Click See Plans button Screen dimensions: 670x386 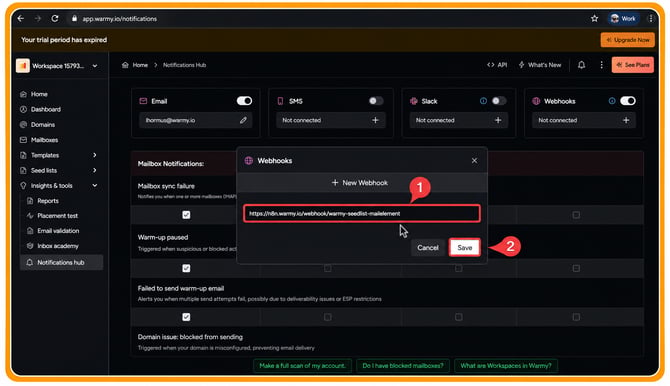[x=632, y=65]
